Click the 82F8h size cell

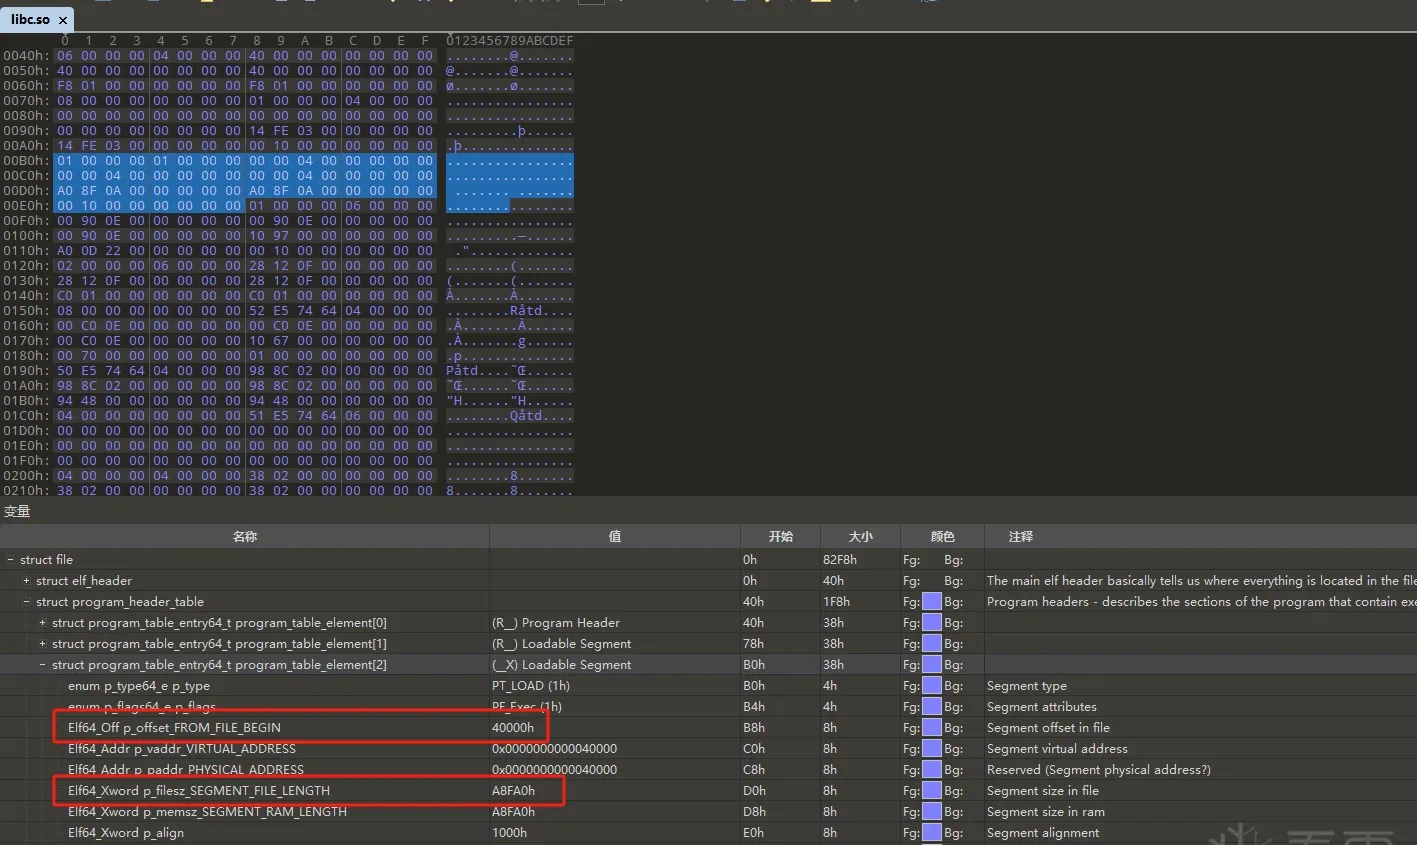tap(840, 560)
